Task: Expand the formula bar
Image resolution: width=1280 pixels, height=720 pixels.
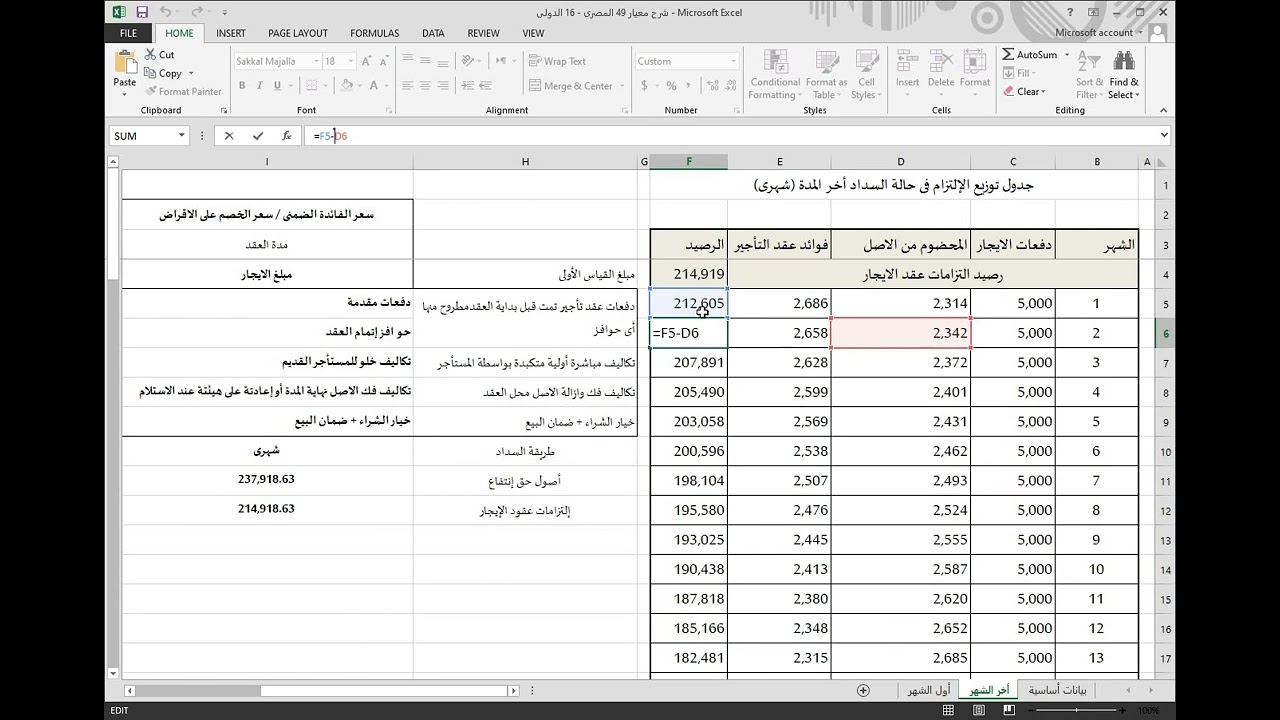Action: click(x=1163, y=136)
